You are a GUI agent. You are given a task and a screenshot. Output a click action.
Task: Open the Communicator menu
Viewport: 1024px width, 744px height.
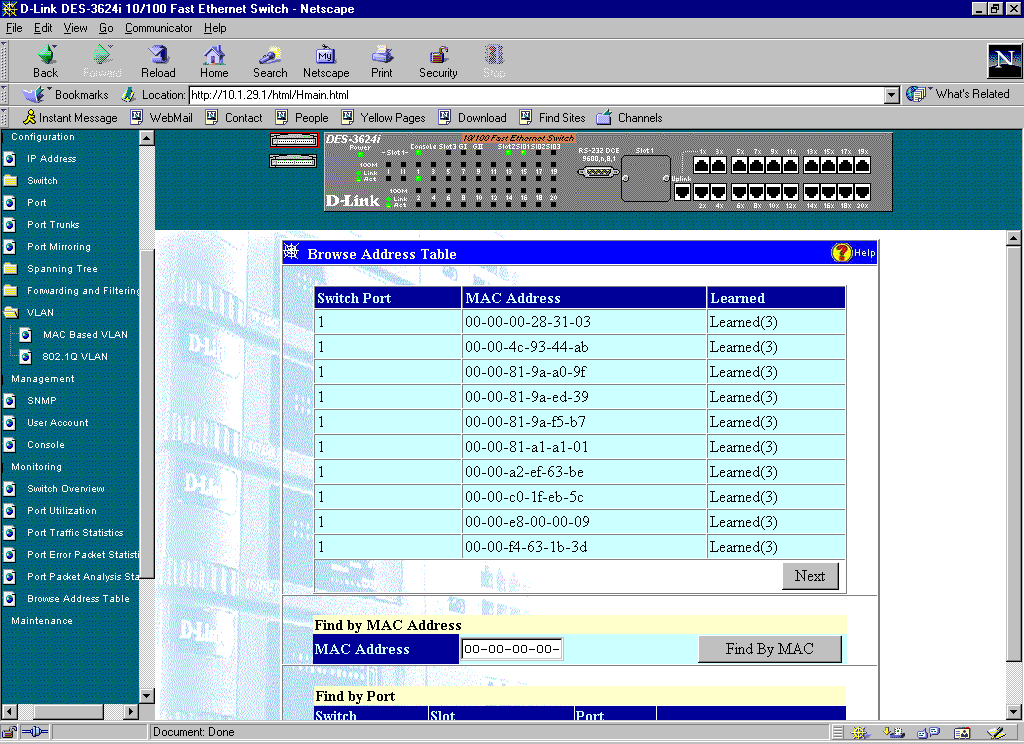pyautogui.click(x=158, y=28)
